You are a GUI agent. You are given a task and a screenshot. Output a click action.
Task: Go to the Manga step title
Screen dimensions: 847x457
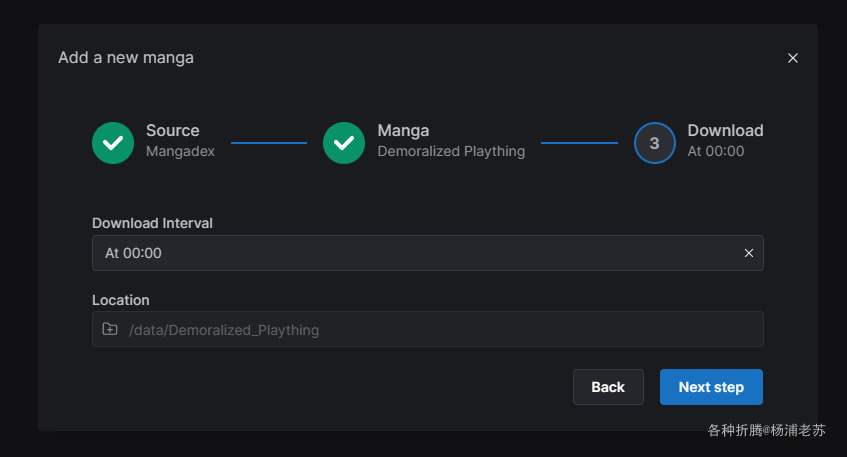403,130
